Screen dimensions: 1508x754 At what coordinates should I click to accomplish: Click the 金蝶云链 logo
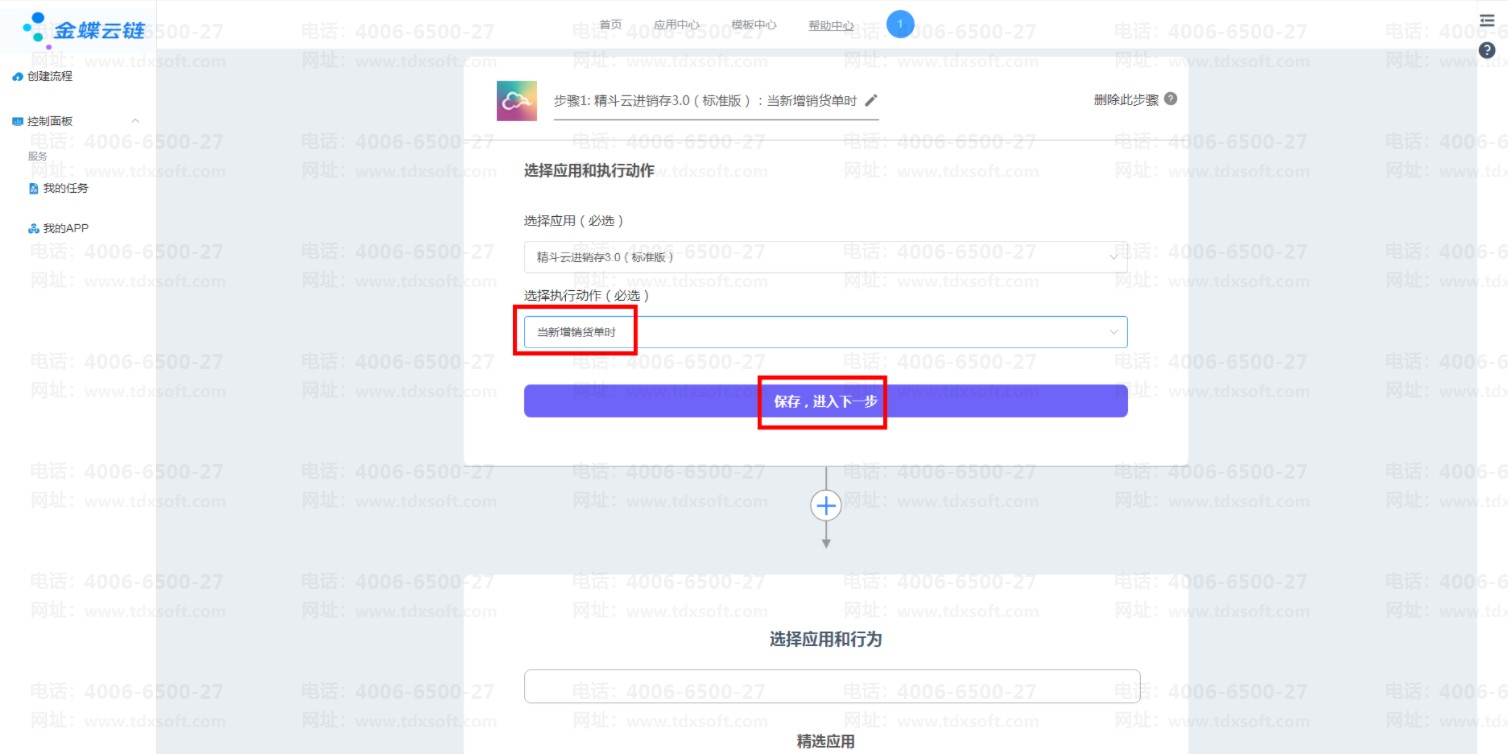point(84,29)
